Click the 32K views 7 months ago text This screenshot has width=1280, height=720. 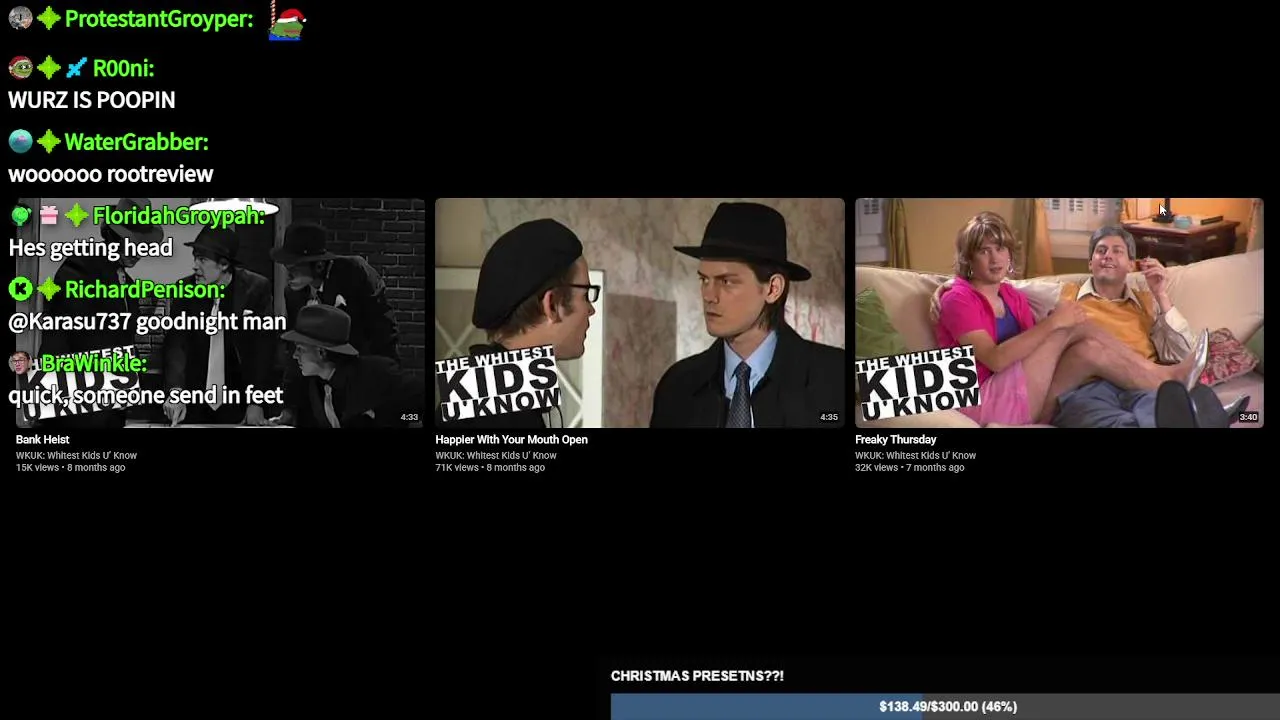click(910, 468)
